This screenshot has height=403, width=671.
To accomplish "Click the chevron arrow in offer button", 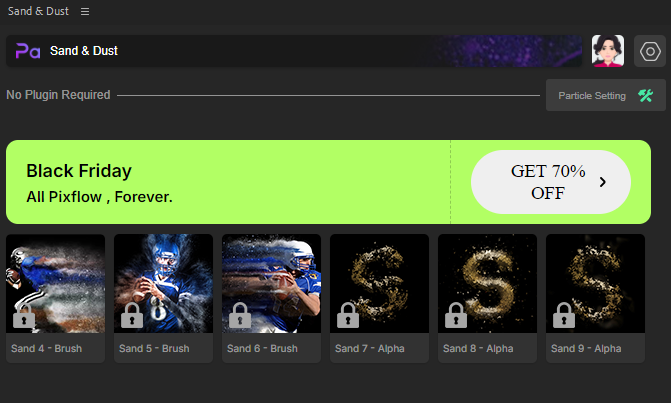I will pyautogui.click(x=603, y=182).
